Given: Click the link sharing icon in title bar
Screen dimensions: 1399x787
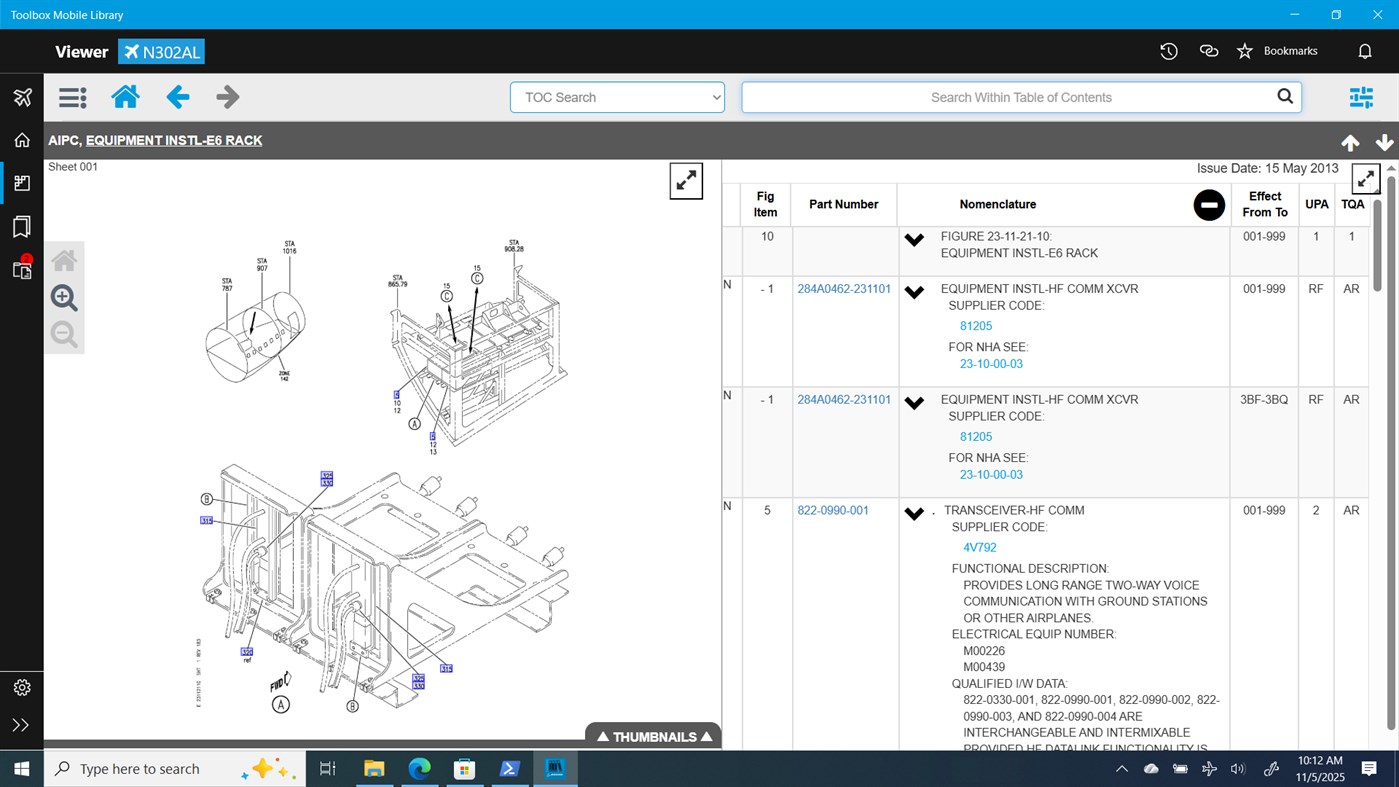Looking at the screenshot, I should (1208, 50).
